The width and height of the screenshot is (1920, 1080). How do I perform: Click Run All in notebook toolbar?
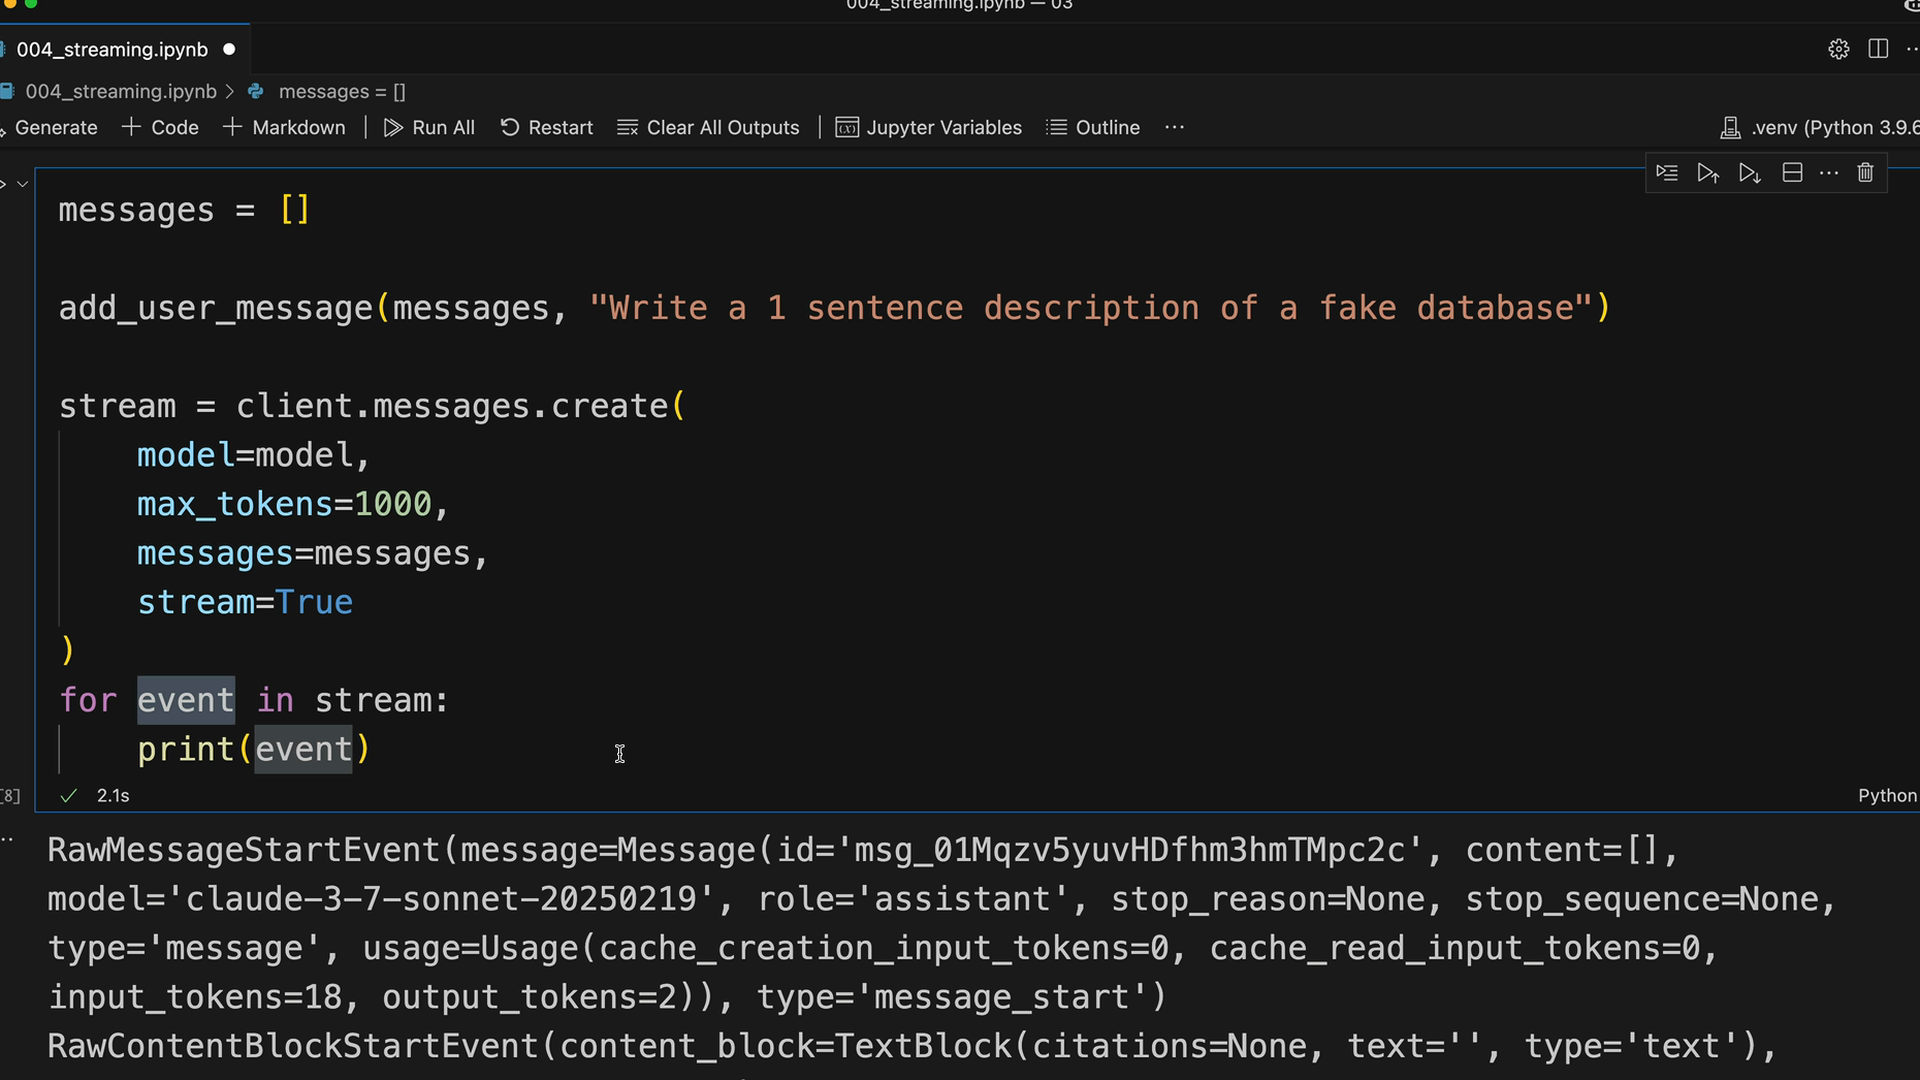click(x=429, y=127)
